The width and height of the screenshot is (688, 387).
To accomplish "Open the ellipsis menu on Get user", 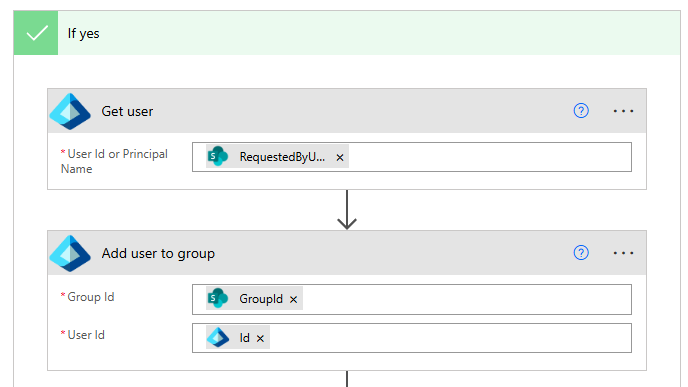I will [x=623, y=111].
